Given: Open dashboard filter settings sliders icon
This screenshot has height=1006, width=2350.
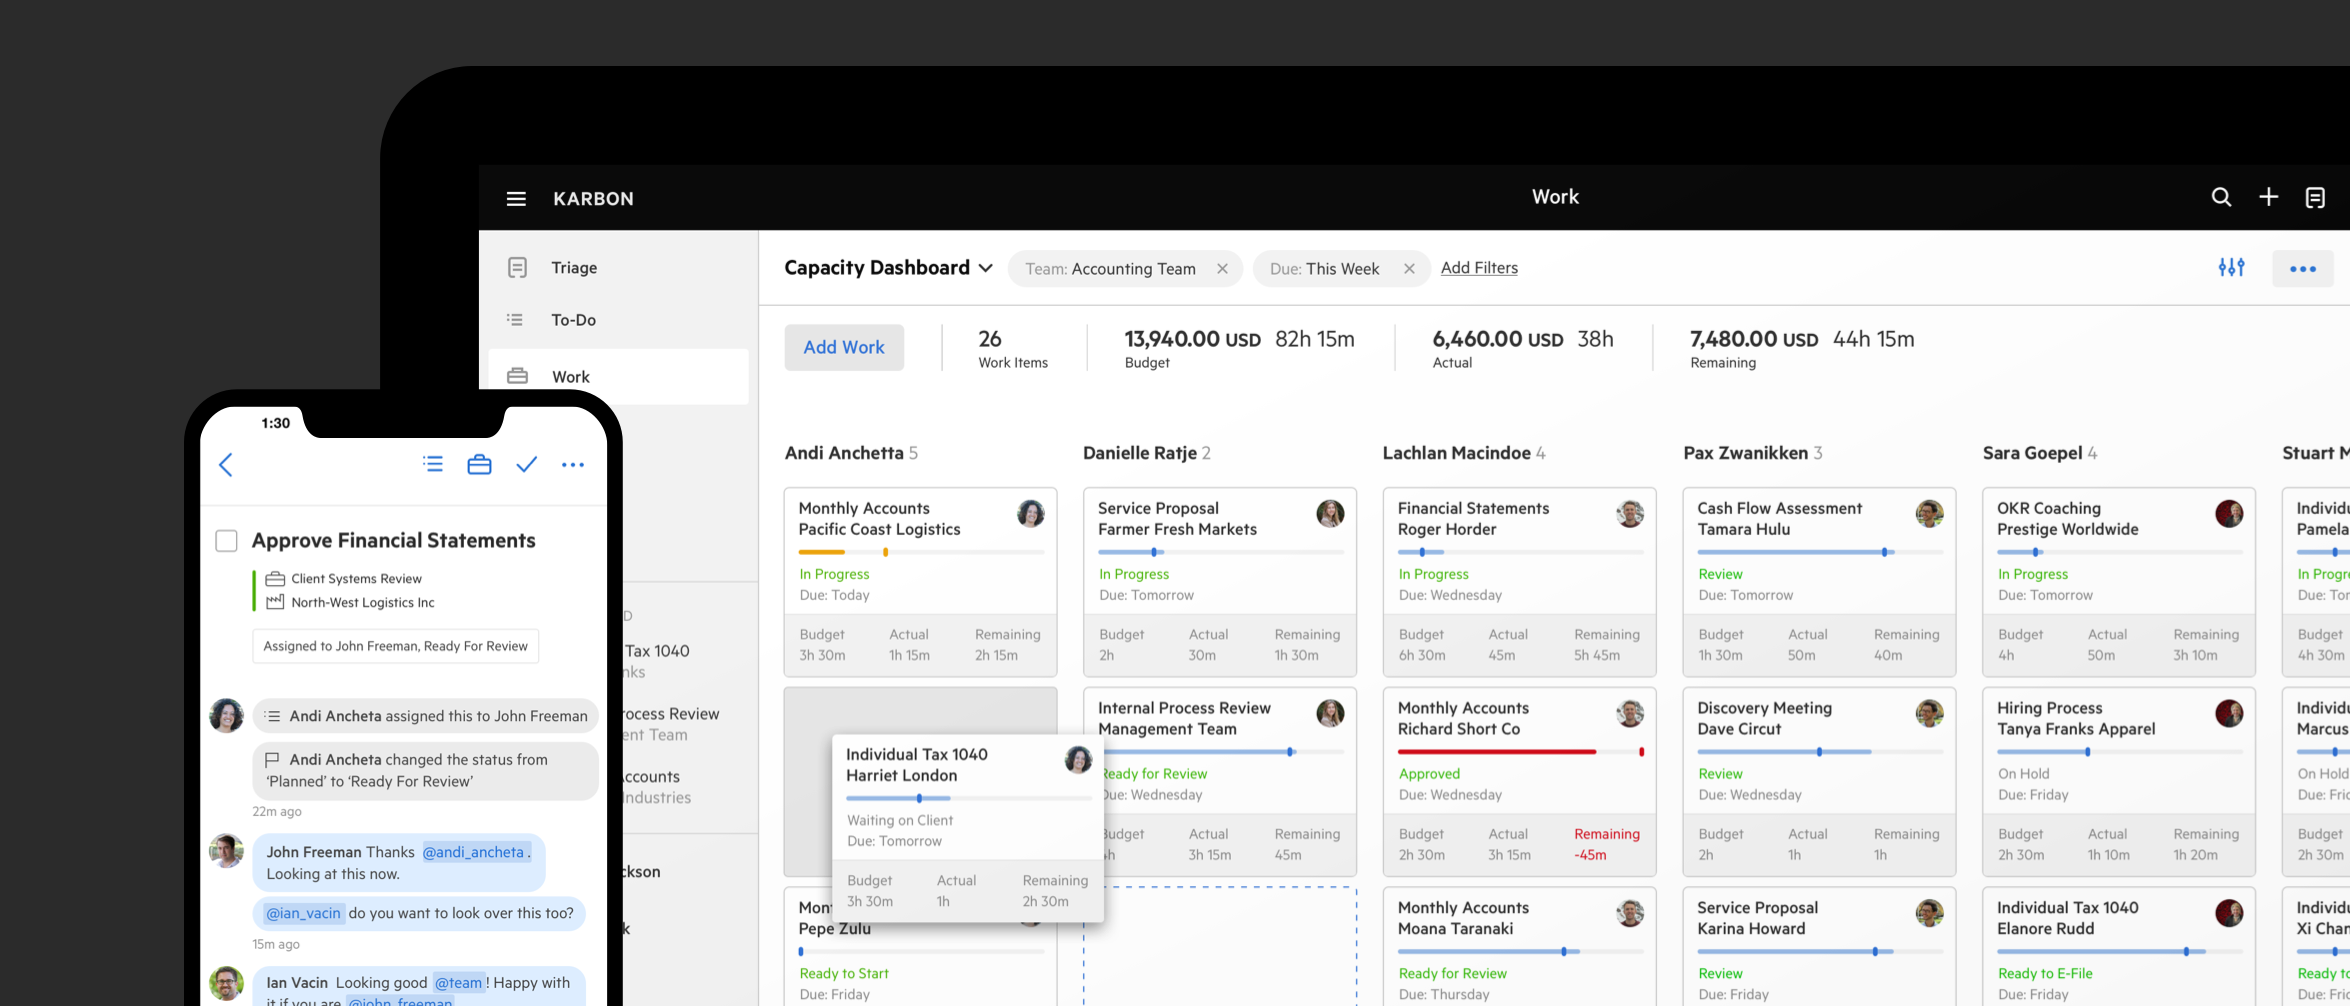Looking at the screenshot, I should tap(2231, 267).
